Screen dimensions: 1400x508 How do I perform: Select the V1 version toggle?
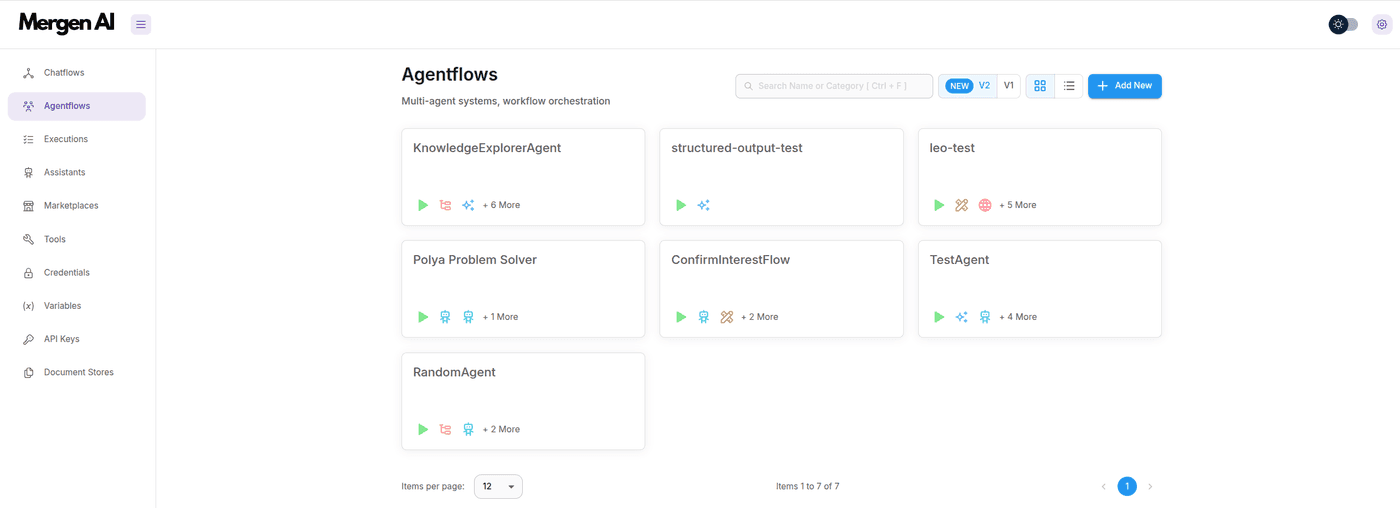[x=1008, y=86]
